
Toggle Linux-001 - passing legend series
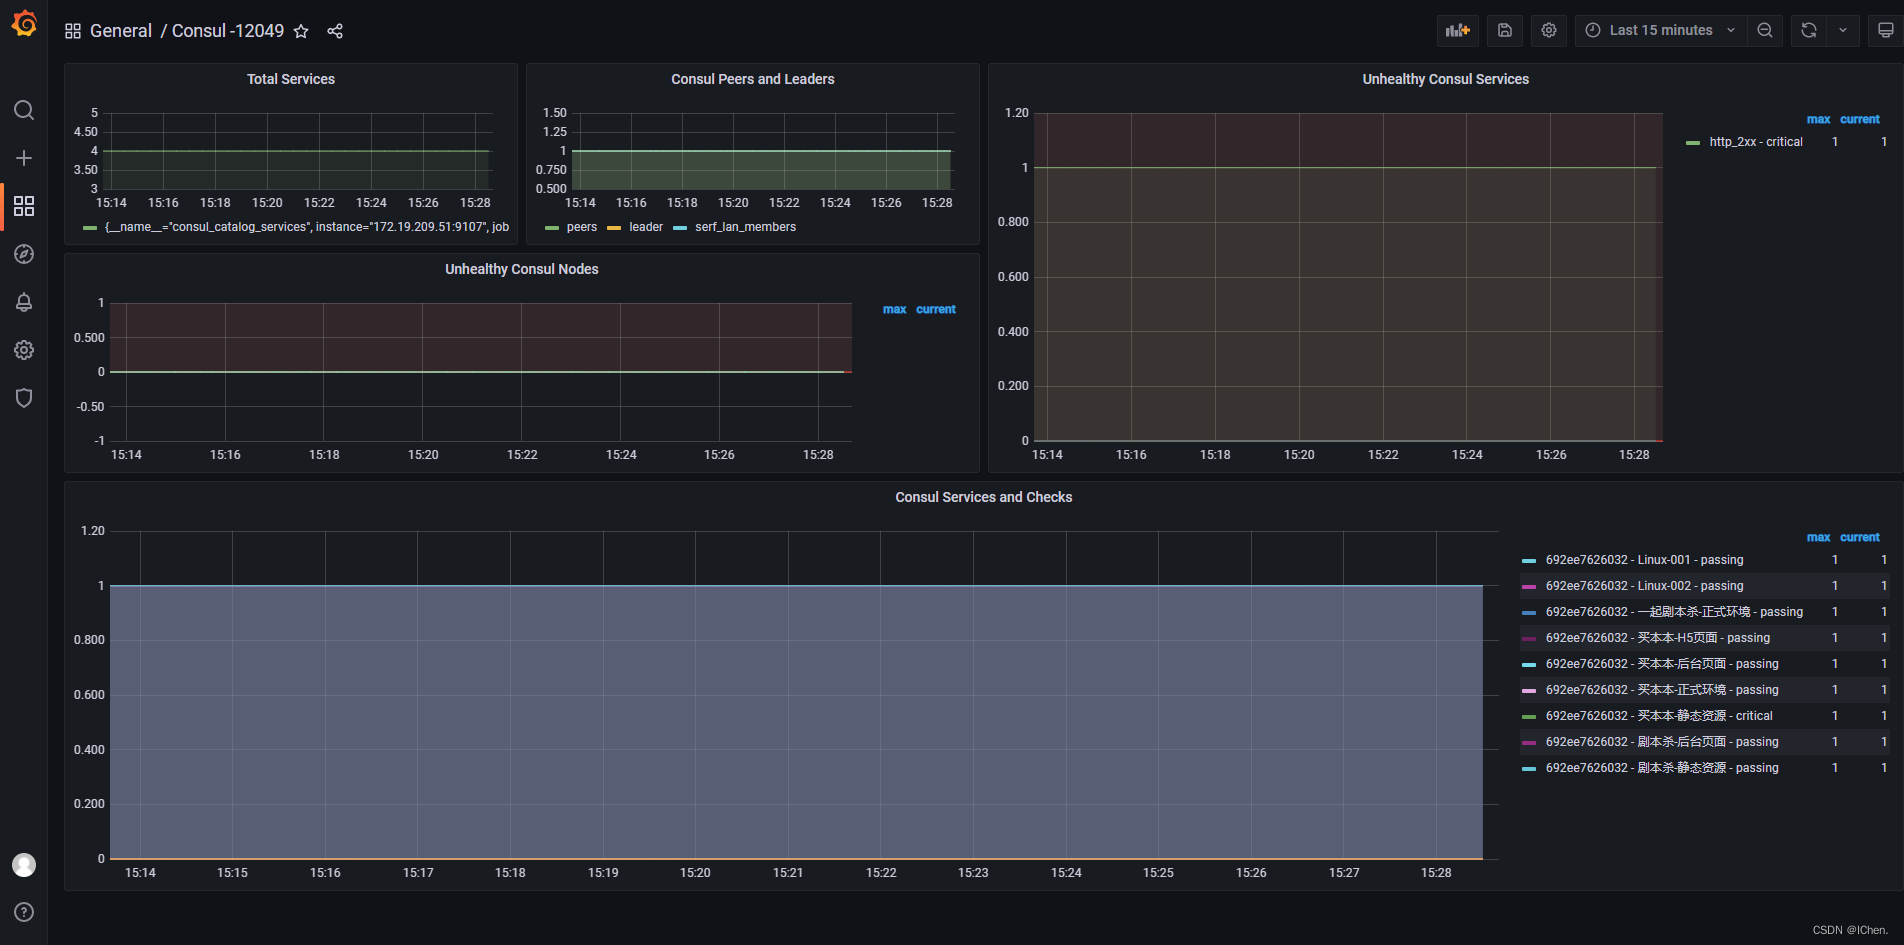pos(1644,560)
